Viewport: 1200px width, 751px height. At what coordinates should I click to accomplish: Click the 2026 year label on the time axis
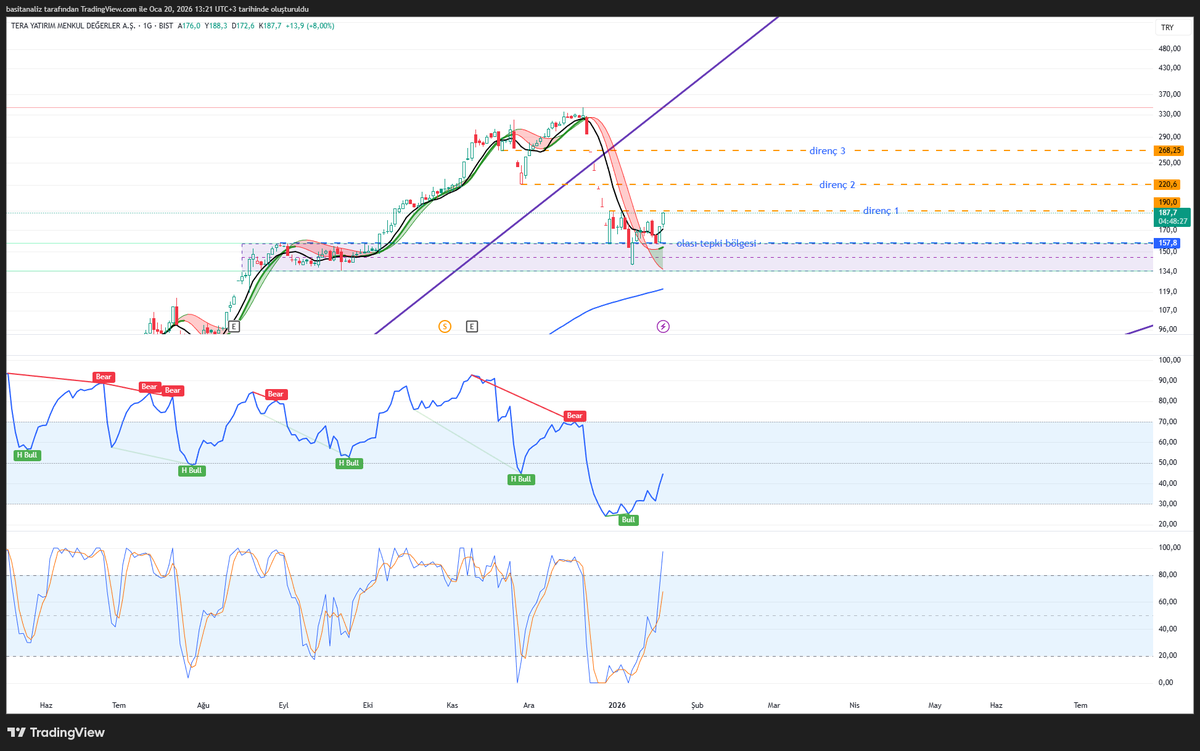[x=616, y=705]
